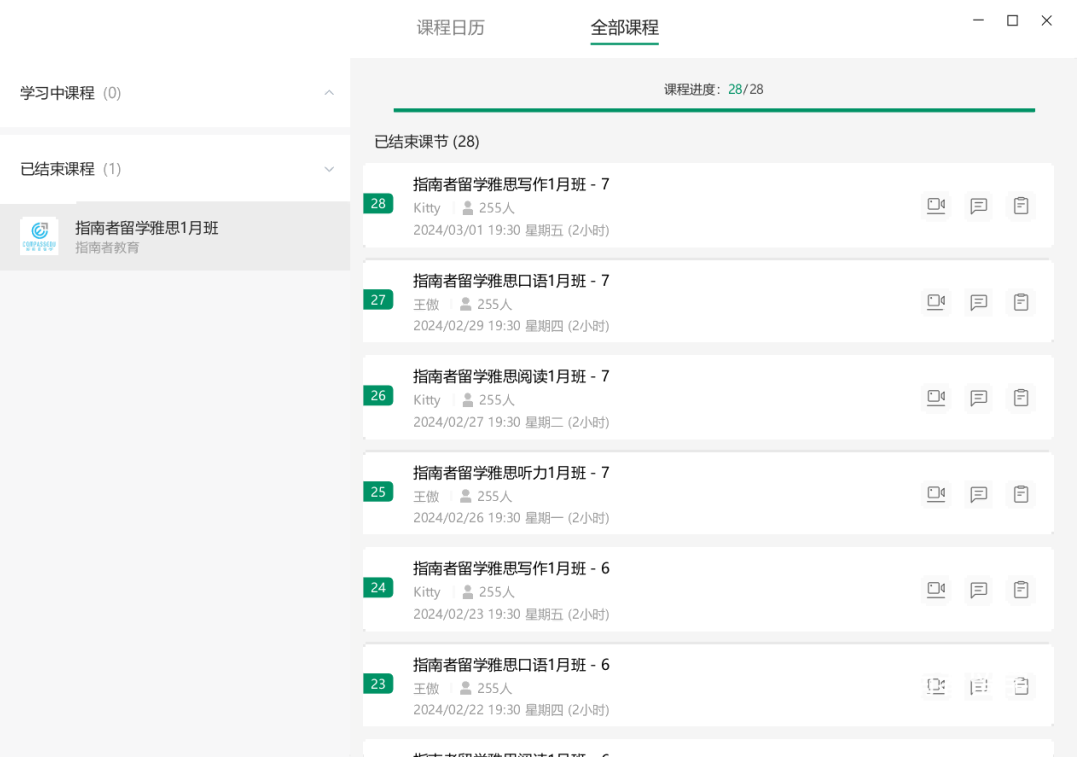Open lesson title 指南者留学雅思写作1月班 - 6

pyautogui.click(x=511, y=568)
